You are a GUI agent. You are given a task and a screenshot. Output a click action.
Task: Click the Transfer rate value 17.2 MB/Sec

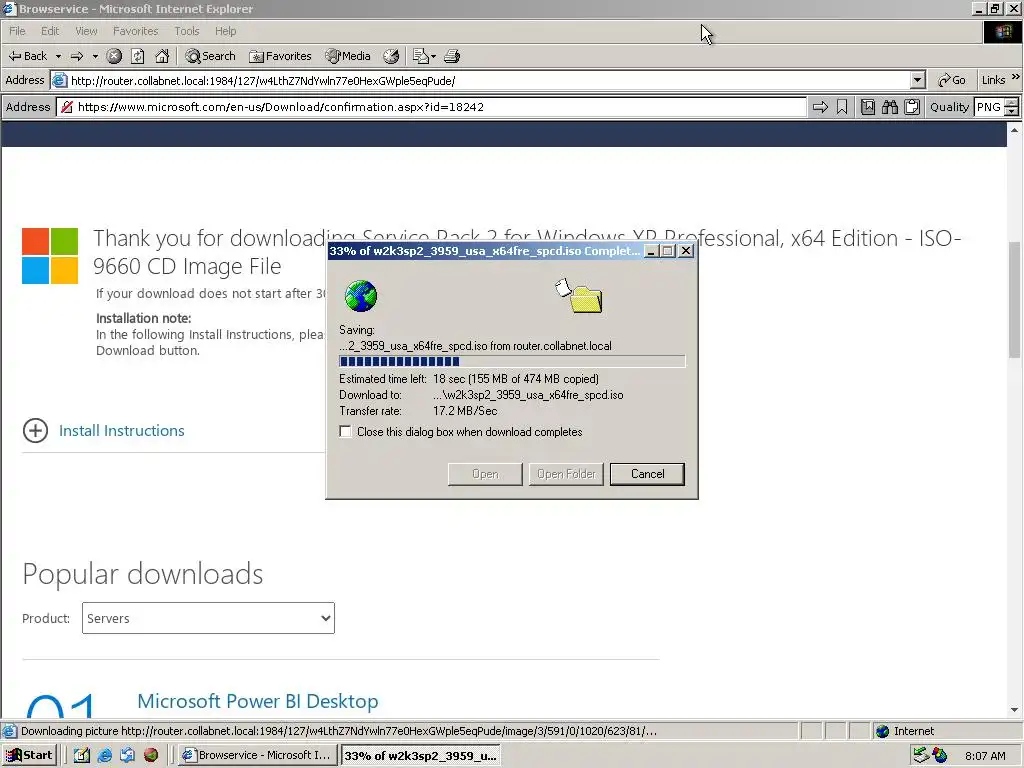(x=465, y=411)
